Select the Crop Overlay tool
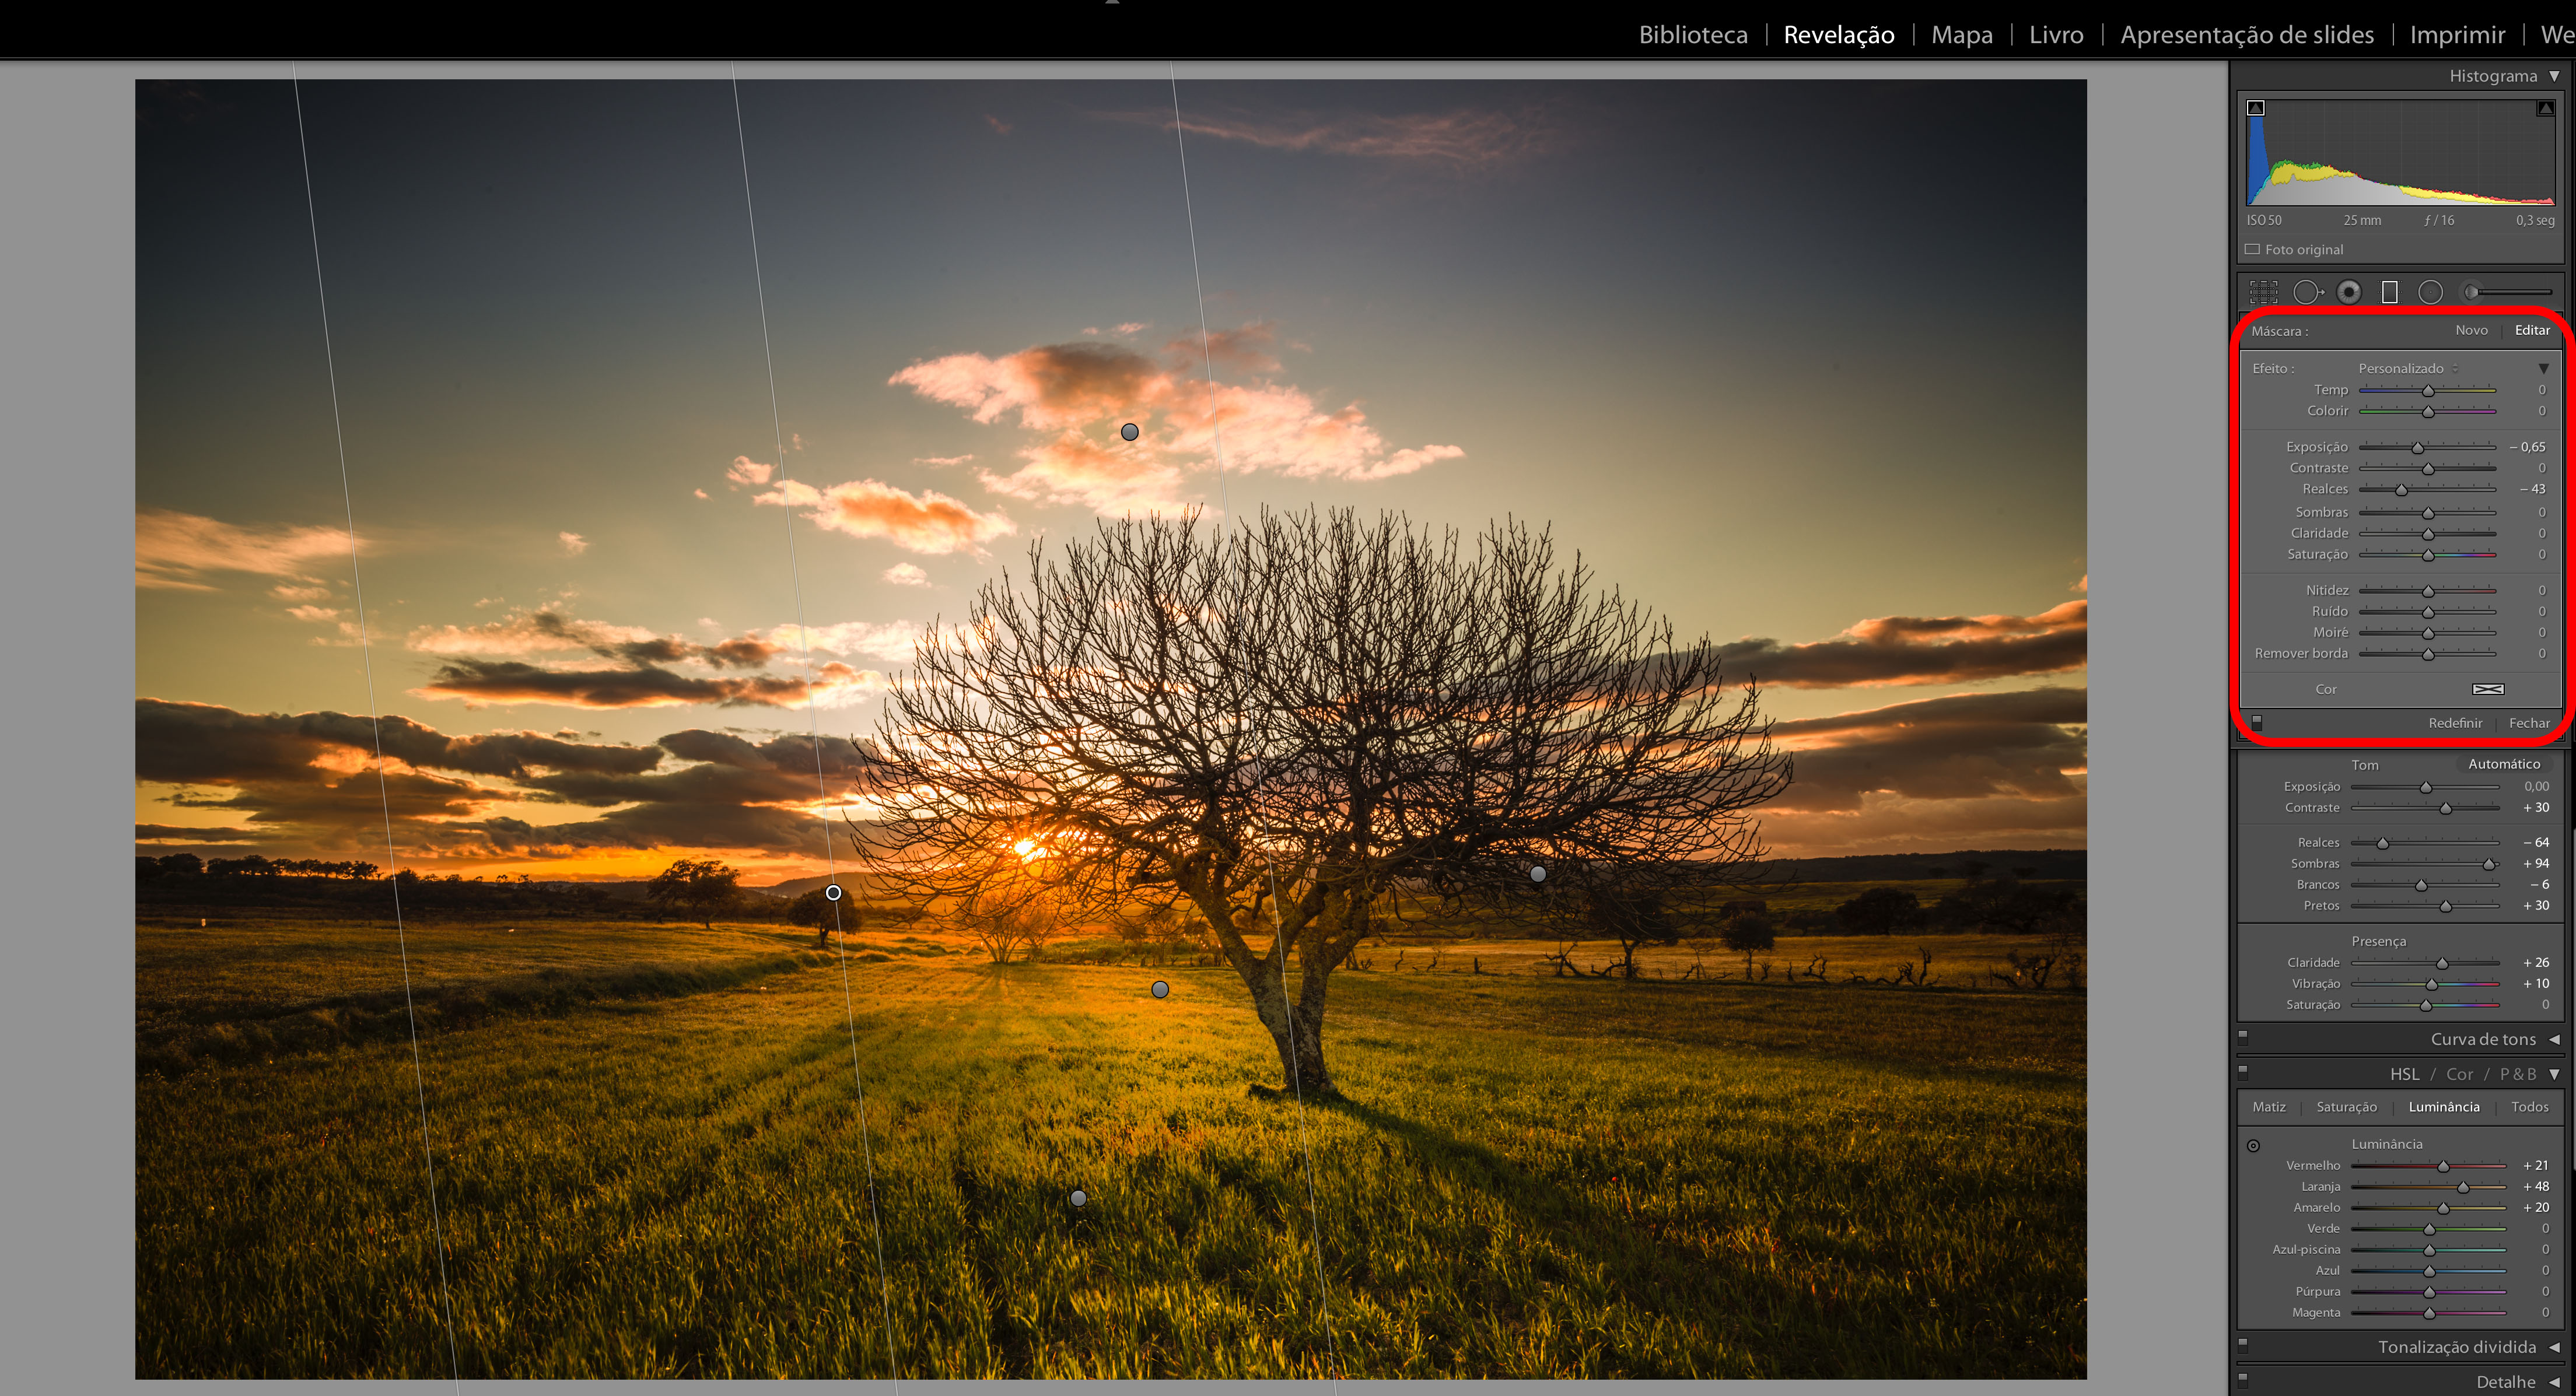This screenshot has height=1396, width=2576. (x=2263, y=292)
